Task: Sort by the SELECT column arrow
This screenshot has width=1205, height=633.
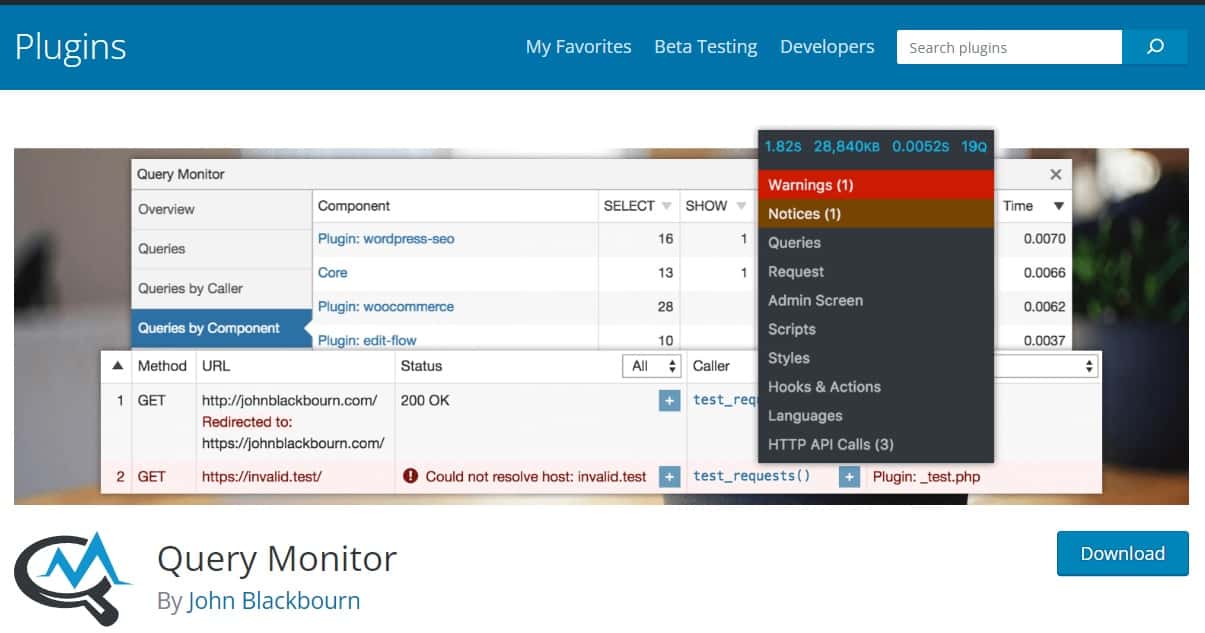Action: [x=666, y=206]
